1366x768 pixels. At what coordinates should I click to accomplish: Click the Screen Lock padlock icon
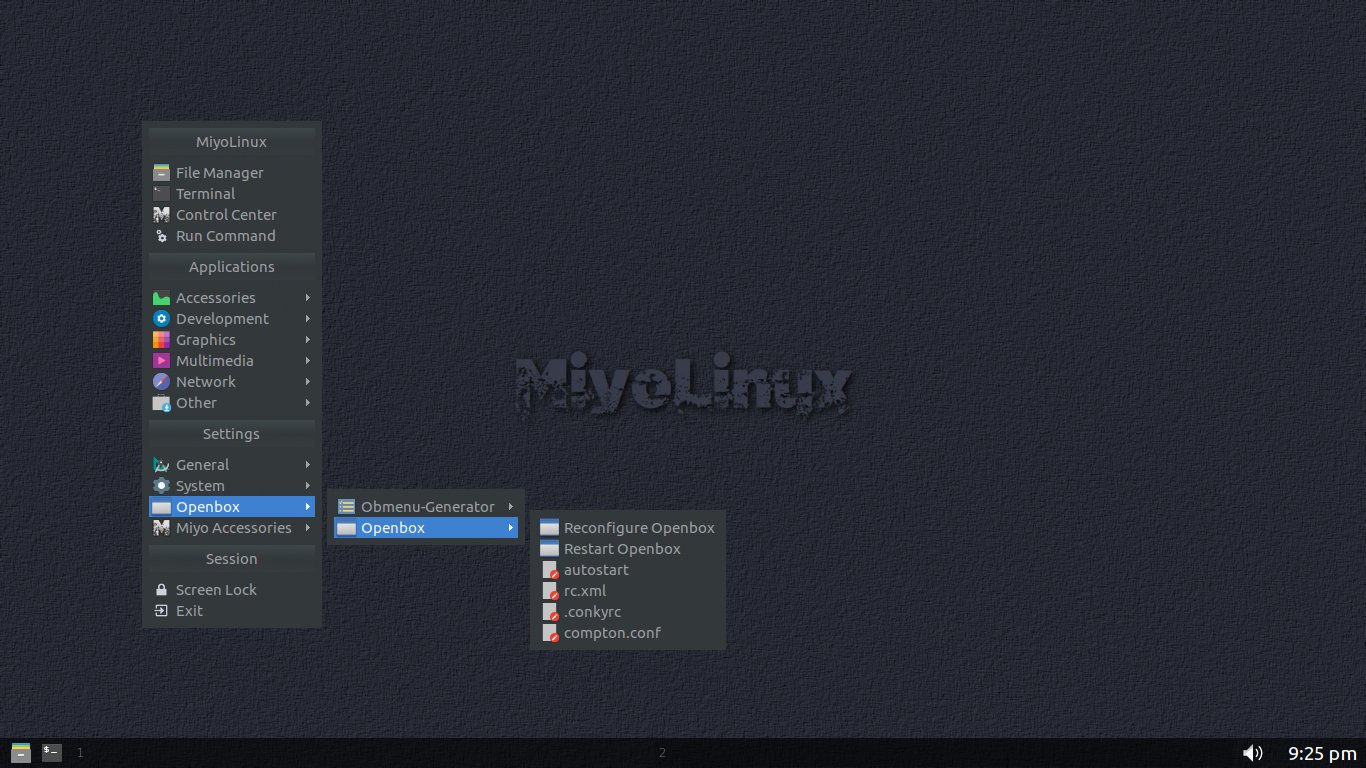161,589
